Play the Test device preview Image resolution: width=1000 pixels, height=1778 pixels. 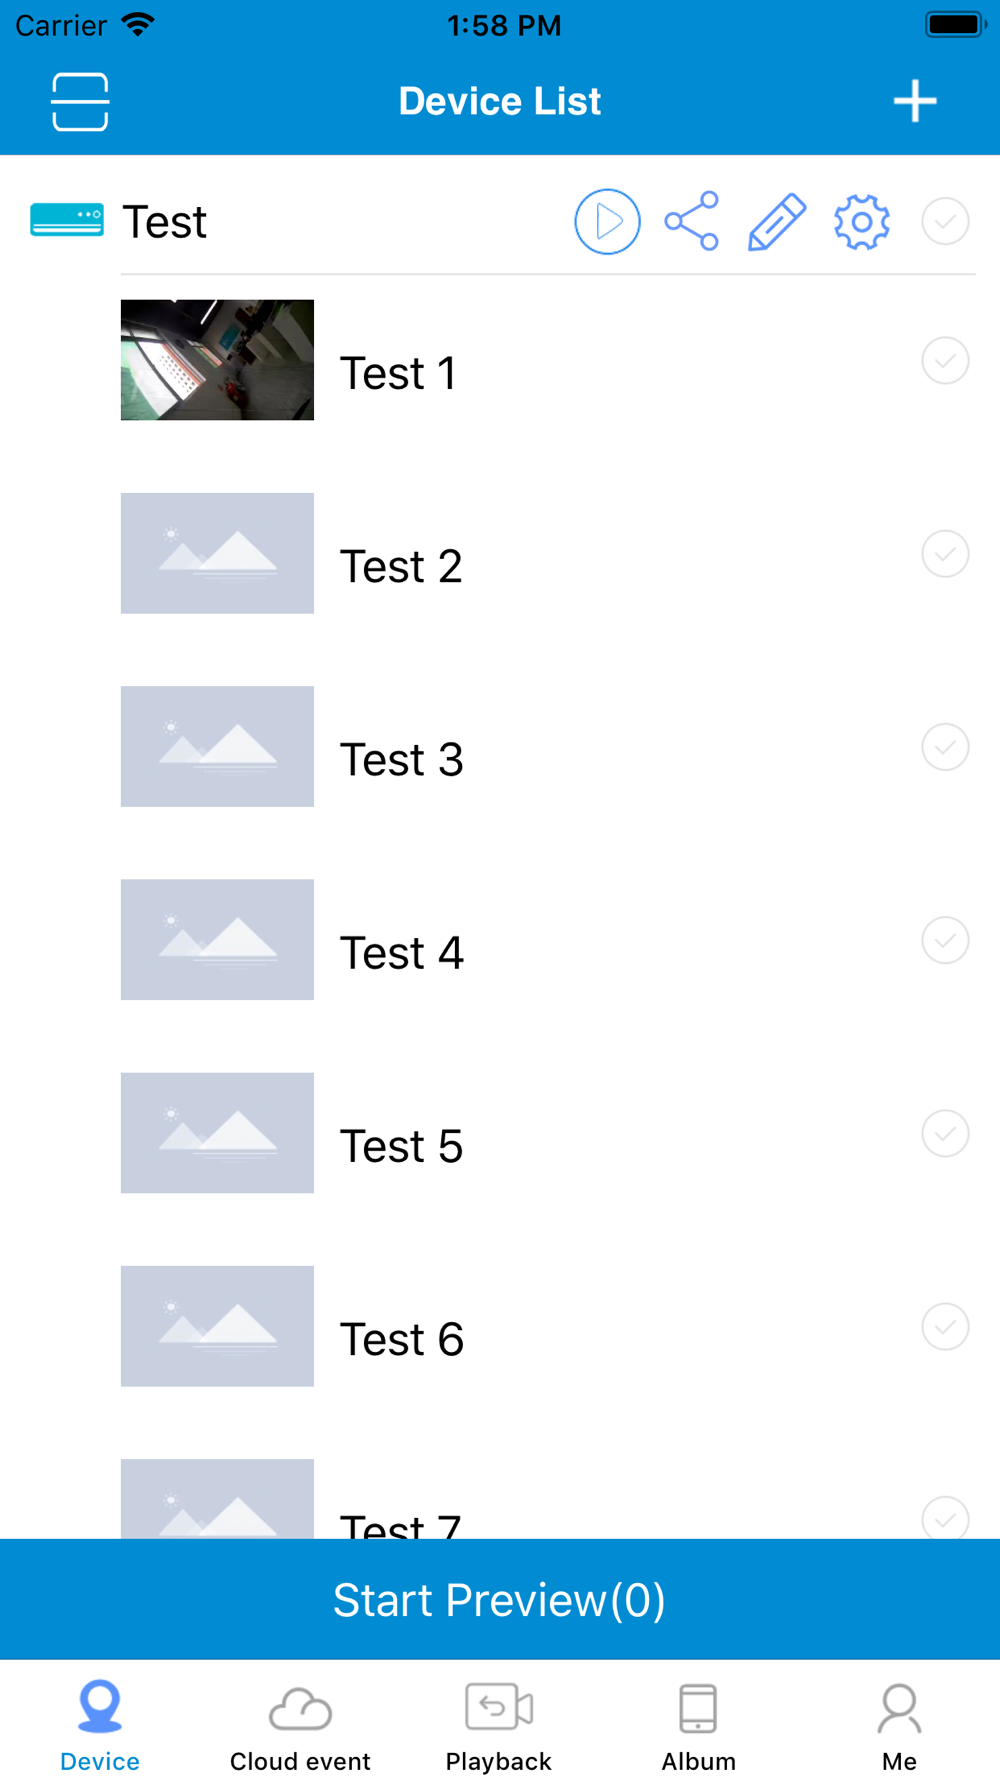(607, 221)
